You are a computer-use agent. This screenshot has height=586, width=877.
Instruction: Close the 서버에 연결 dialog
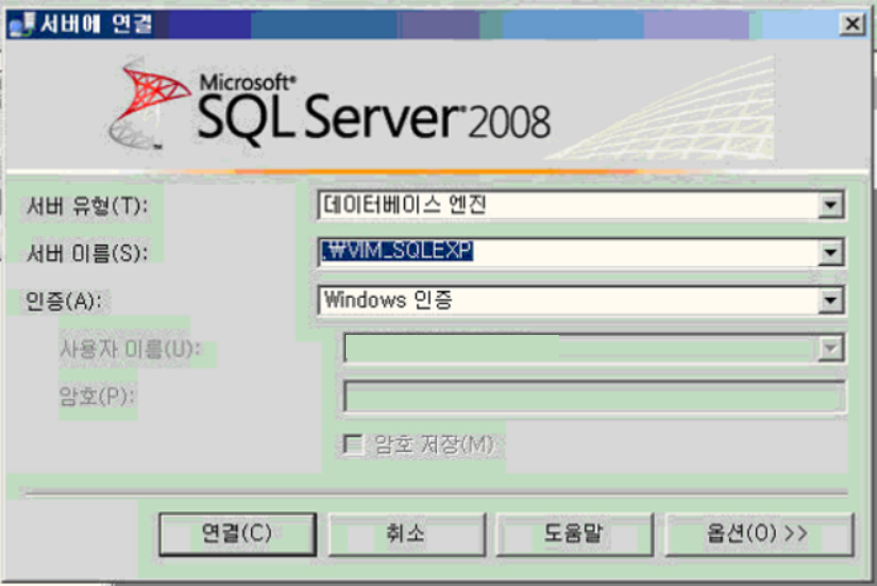[x=852, y=24]
